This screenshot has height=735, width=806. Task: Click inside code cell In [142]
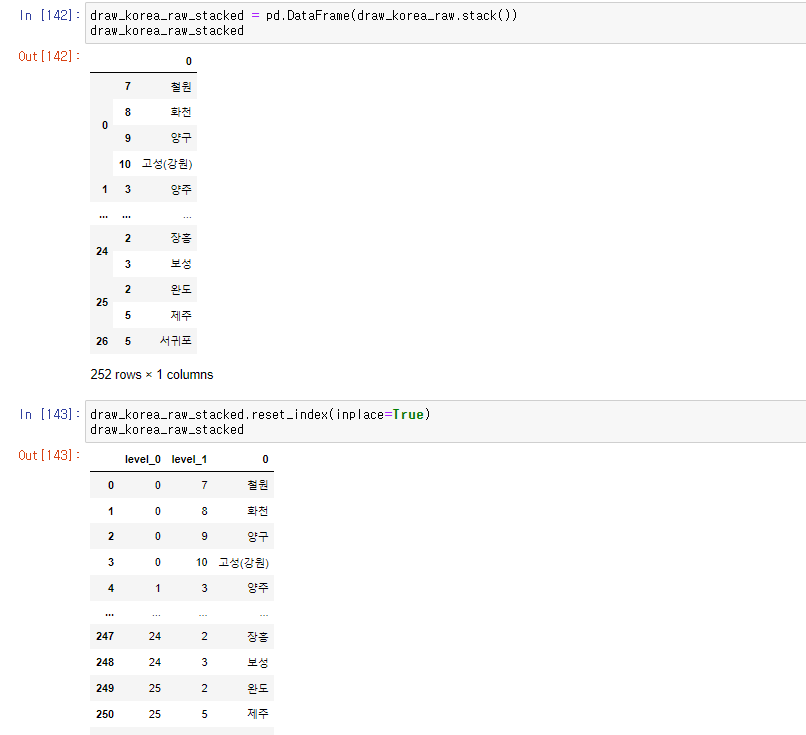point(445,23)
